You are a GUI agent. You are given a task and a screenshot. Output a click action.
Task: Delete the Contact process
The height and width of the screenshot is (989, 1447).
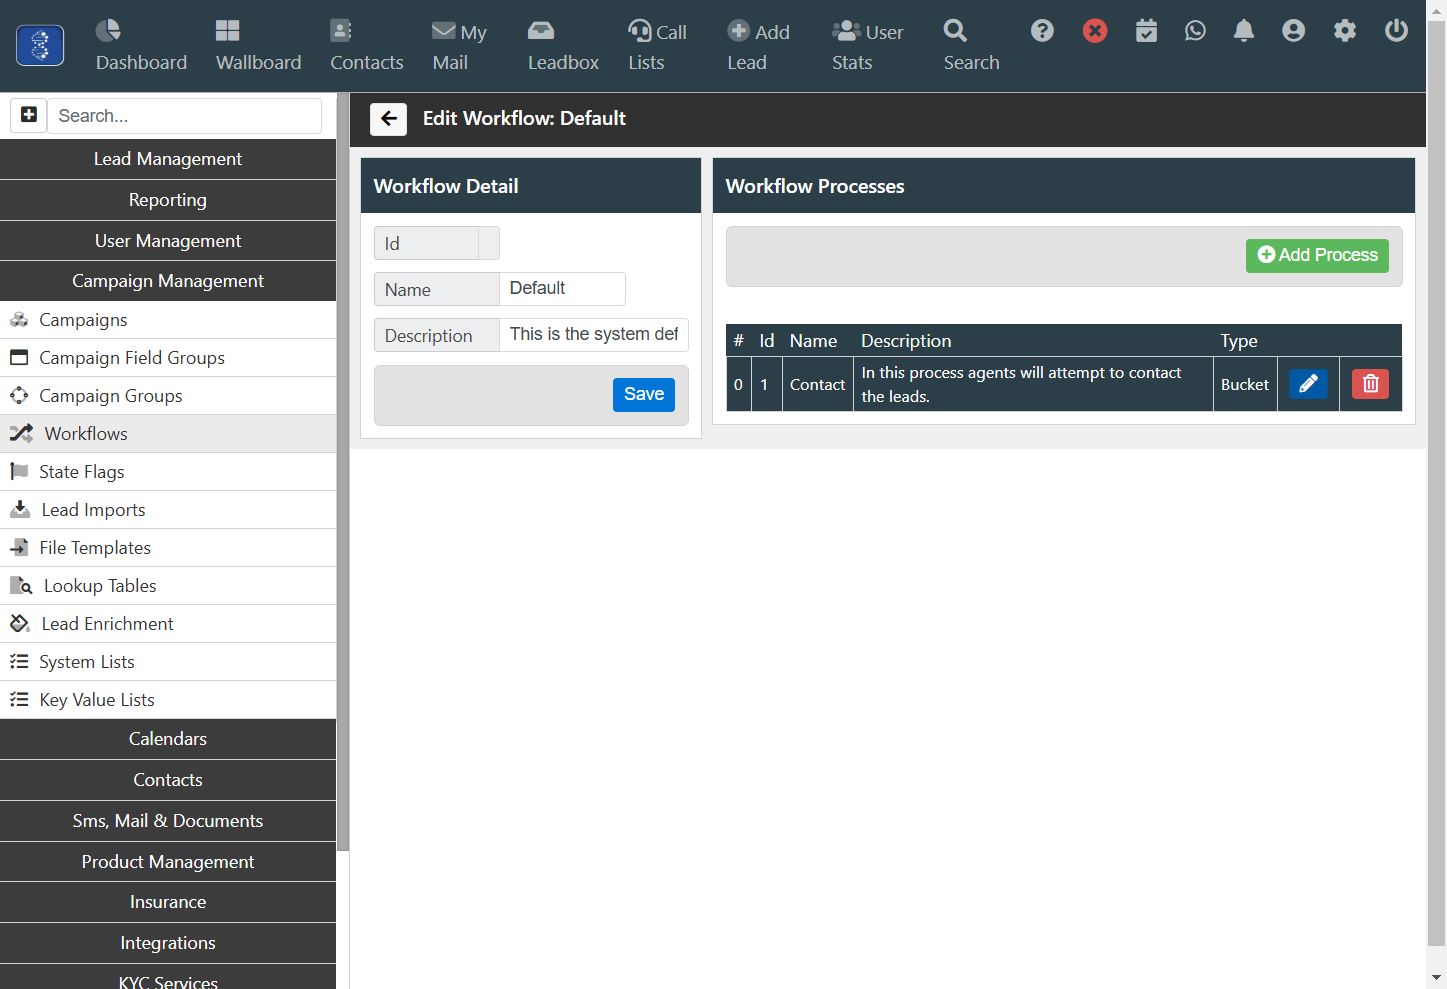pyautogui.click(x=1370, y=384)
